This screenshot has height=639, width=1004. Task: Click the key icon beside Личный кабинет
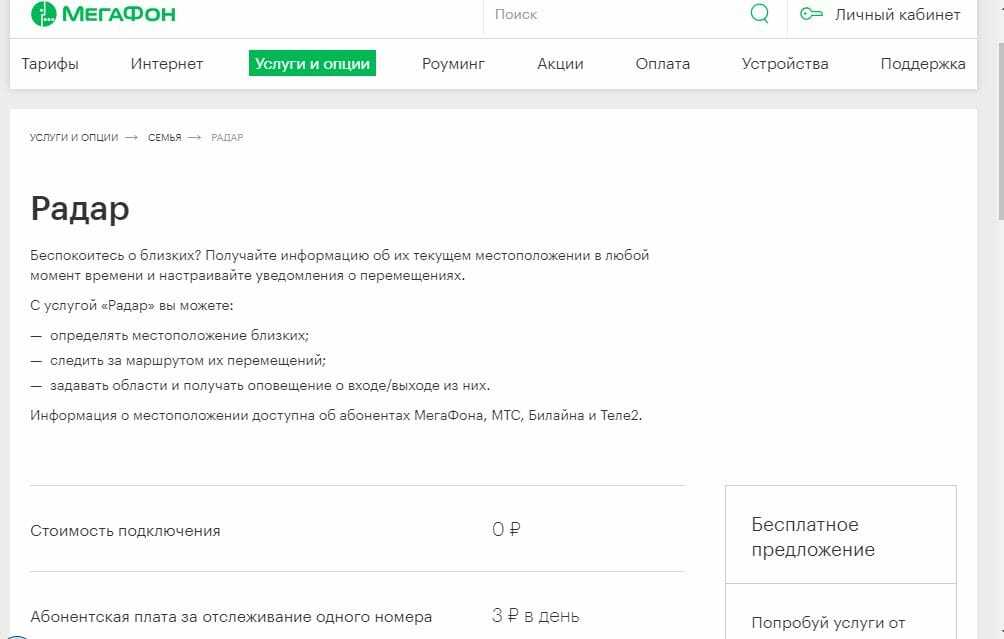(811, 13)
